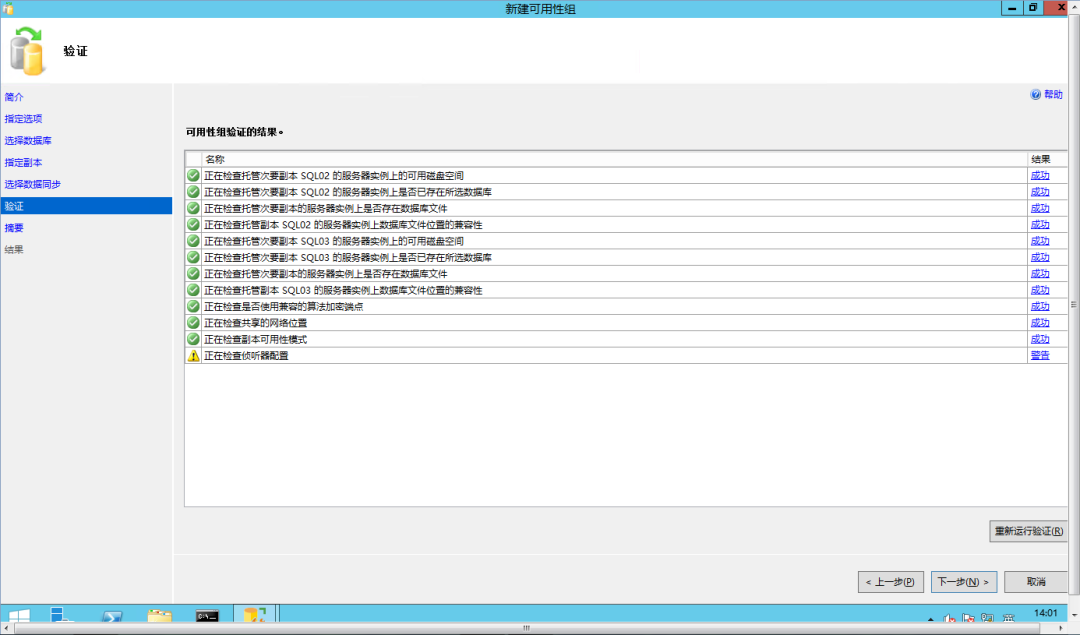Click 重新运行验证(R) button

pyautogui.click(x=1028, y=531)
